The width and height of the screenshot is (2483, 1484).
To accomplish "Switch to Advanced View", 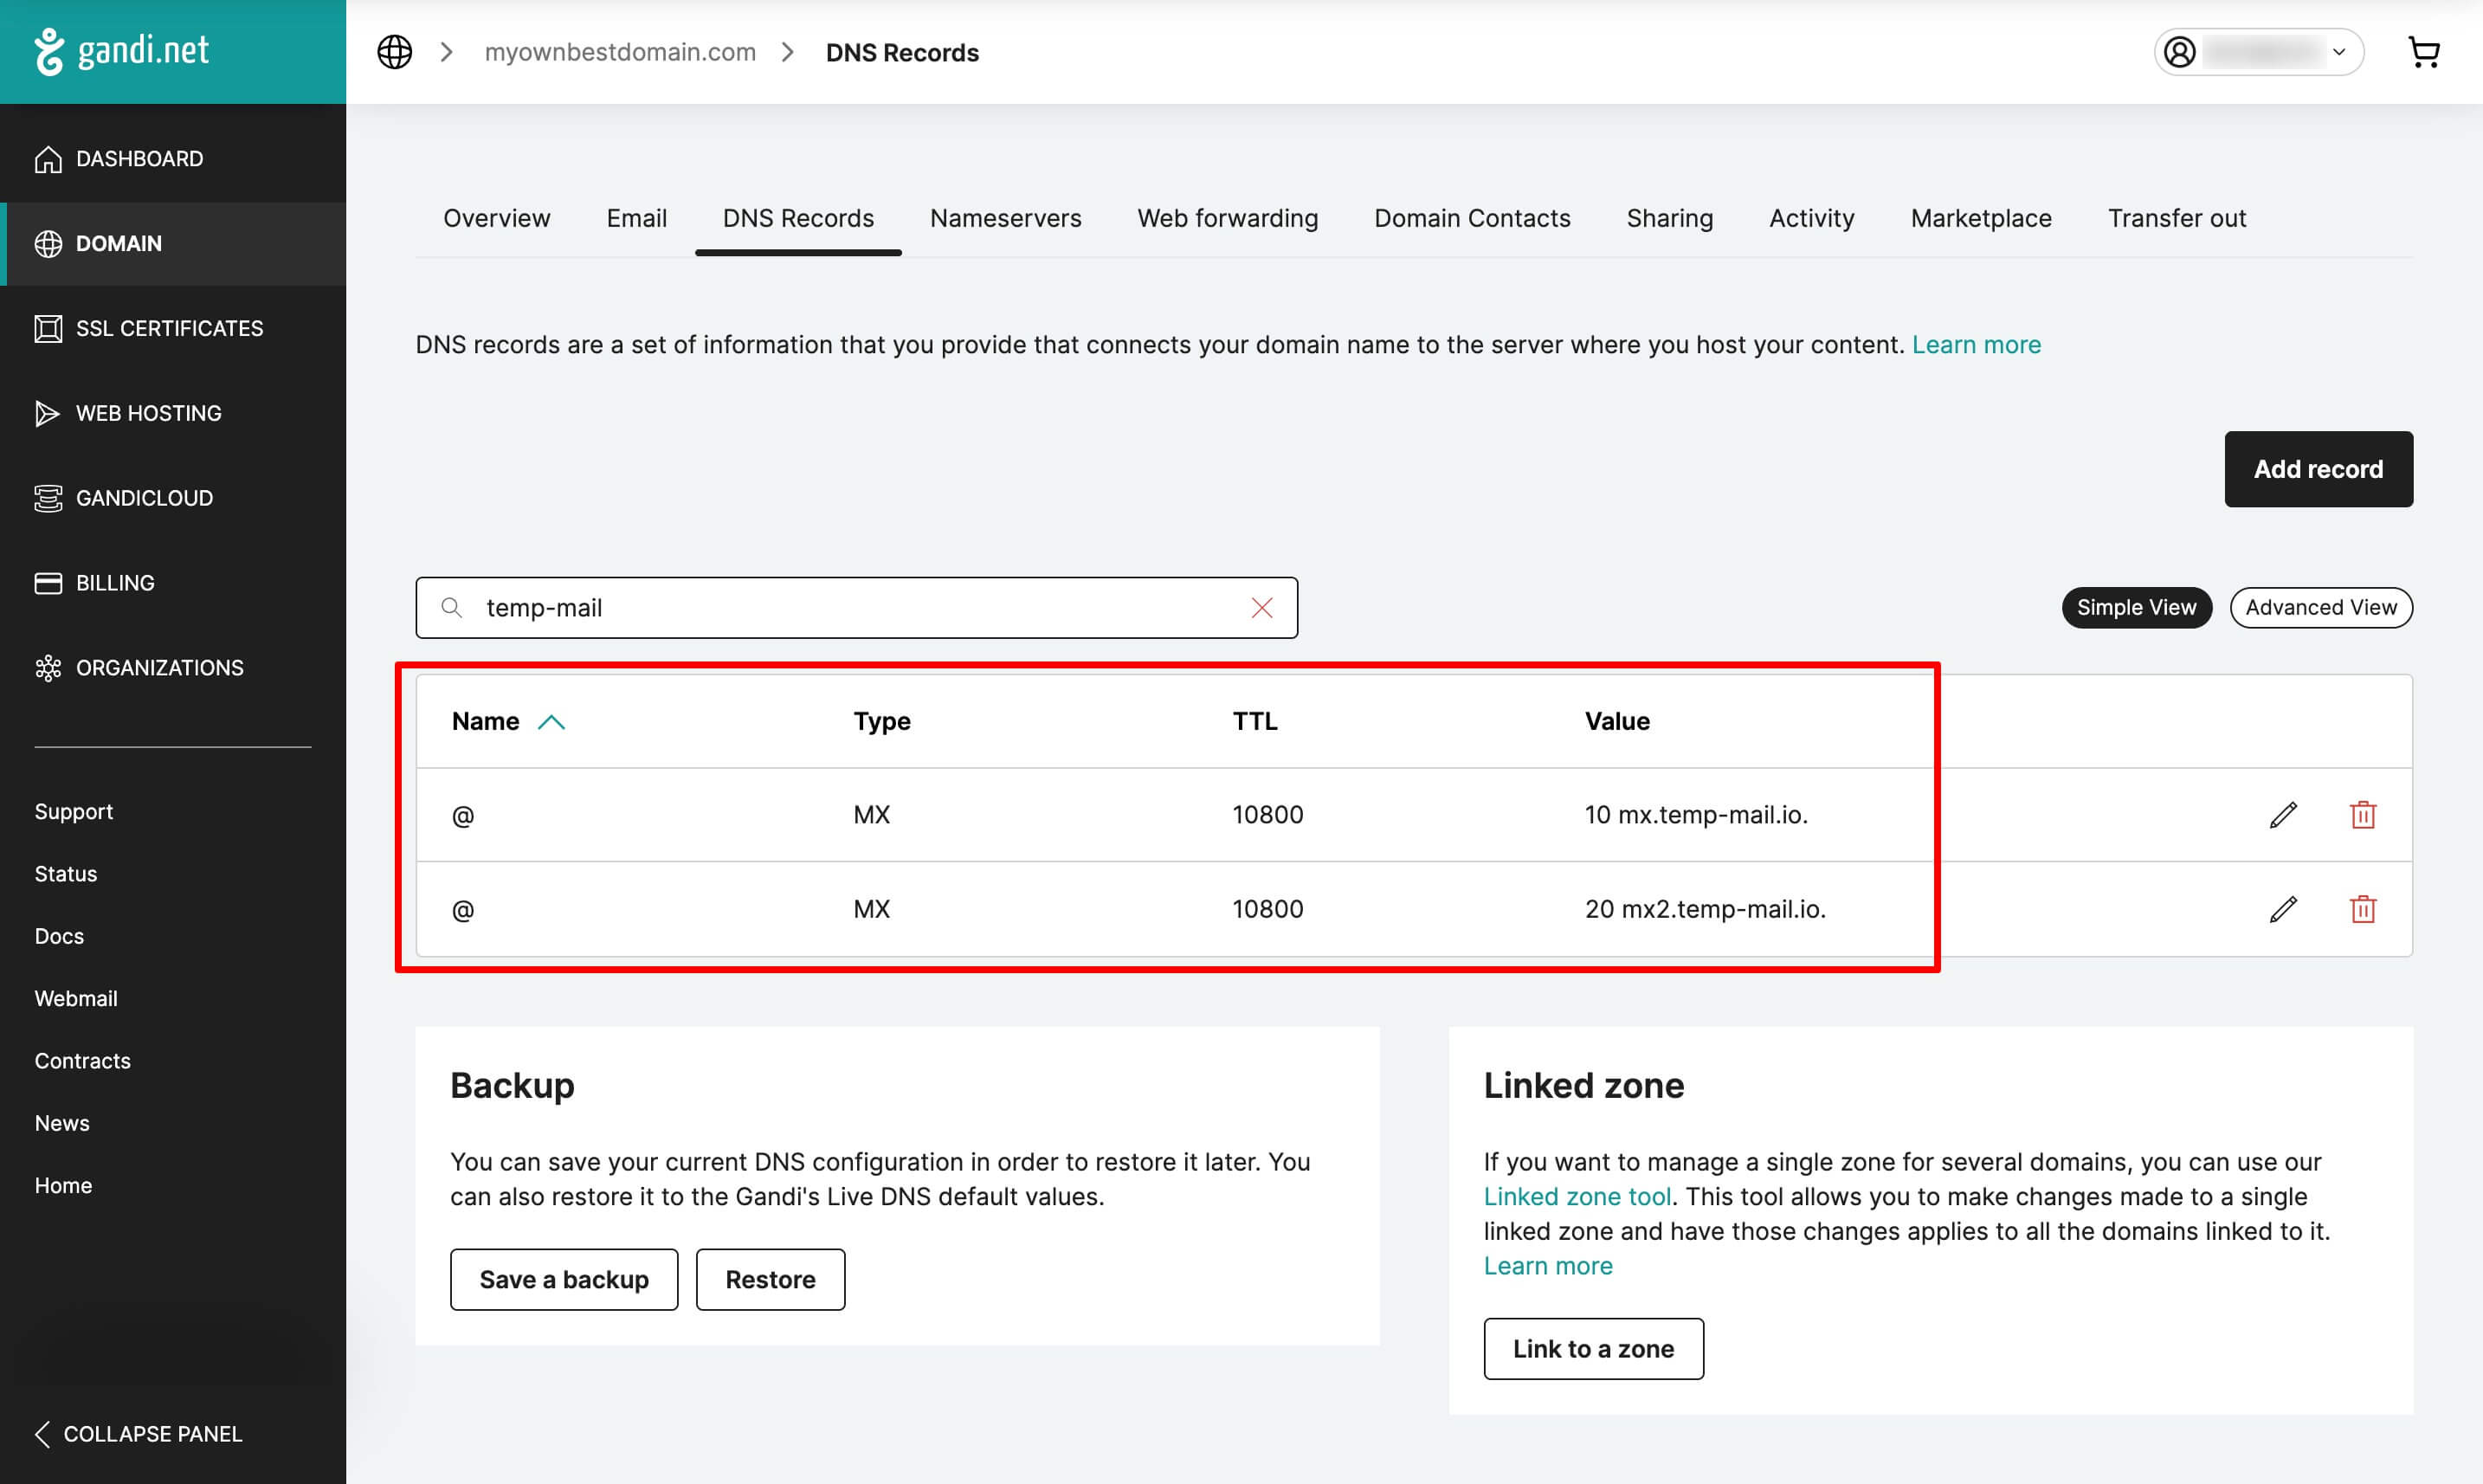I will click(x=2320, y=608).
